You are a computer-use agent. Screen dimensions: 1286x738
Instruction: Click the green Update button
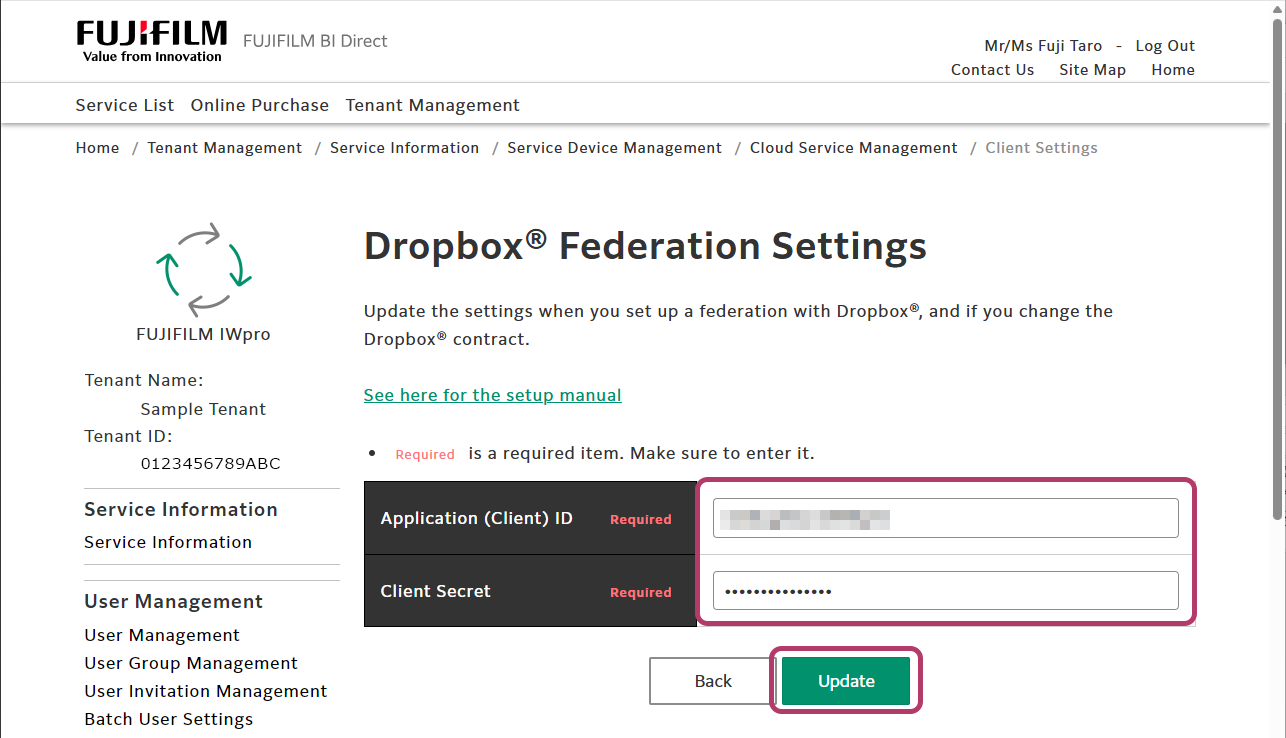coord(846,681)
